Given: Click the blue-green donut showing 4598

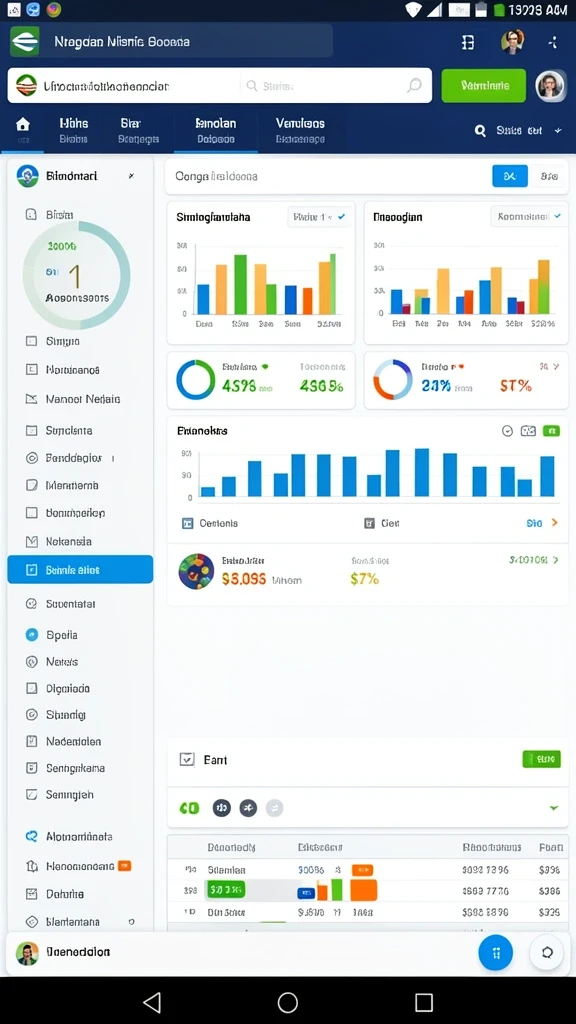Looking at the screenshot, I should tap(195, 379).
